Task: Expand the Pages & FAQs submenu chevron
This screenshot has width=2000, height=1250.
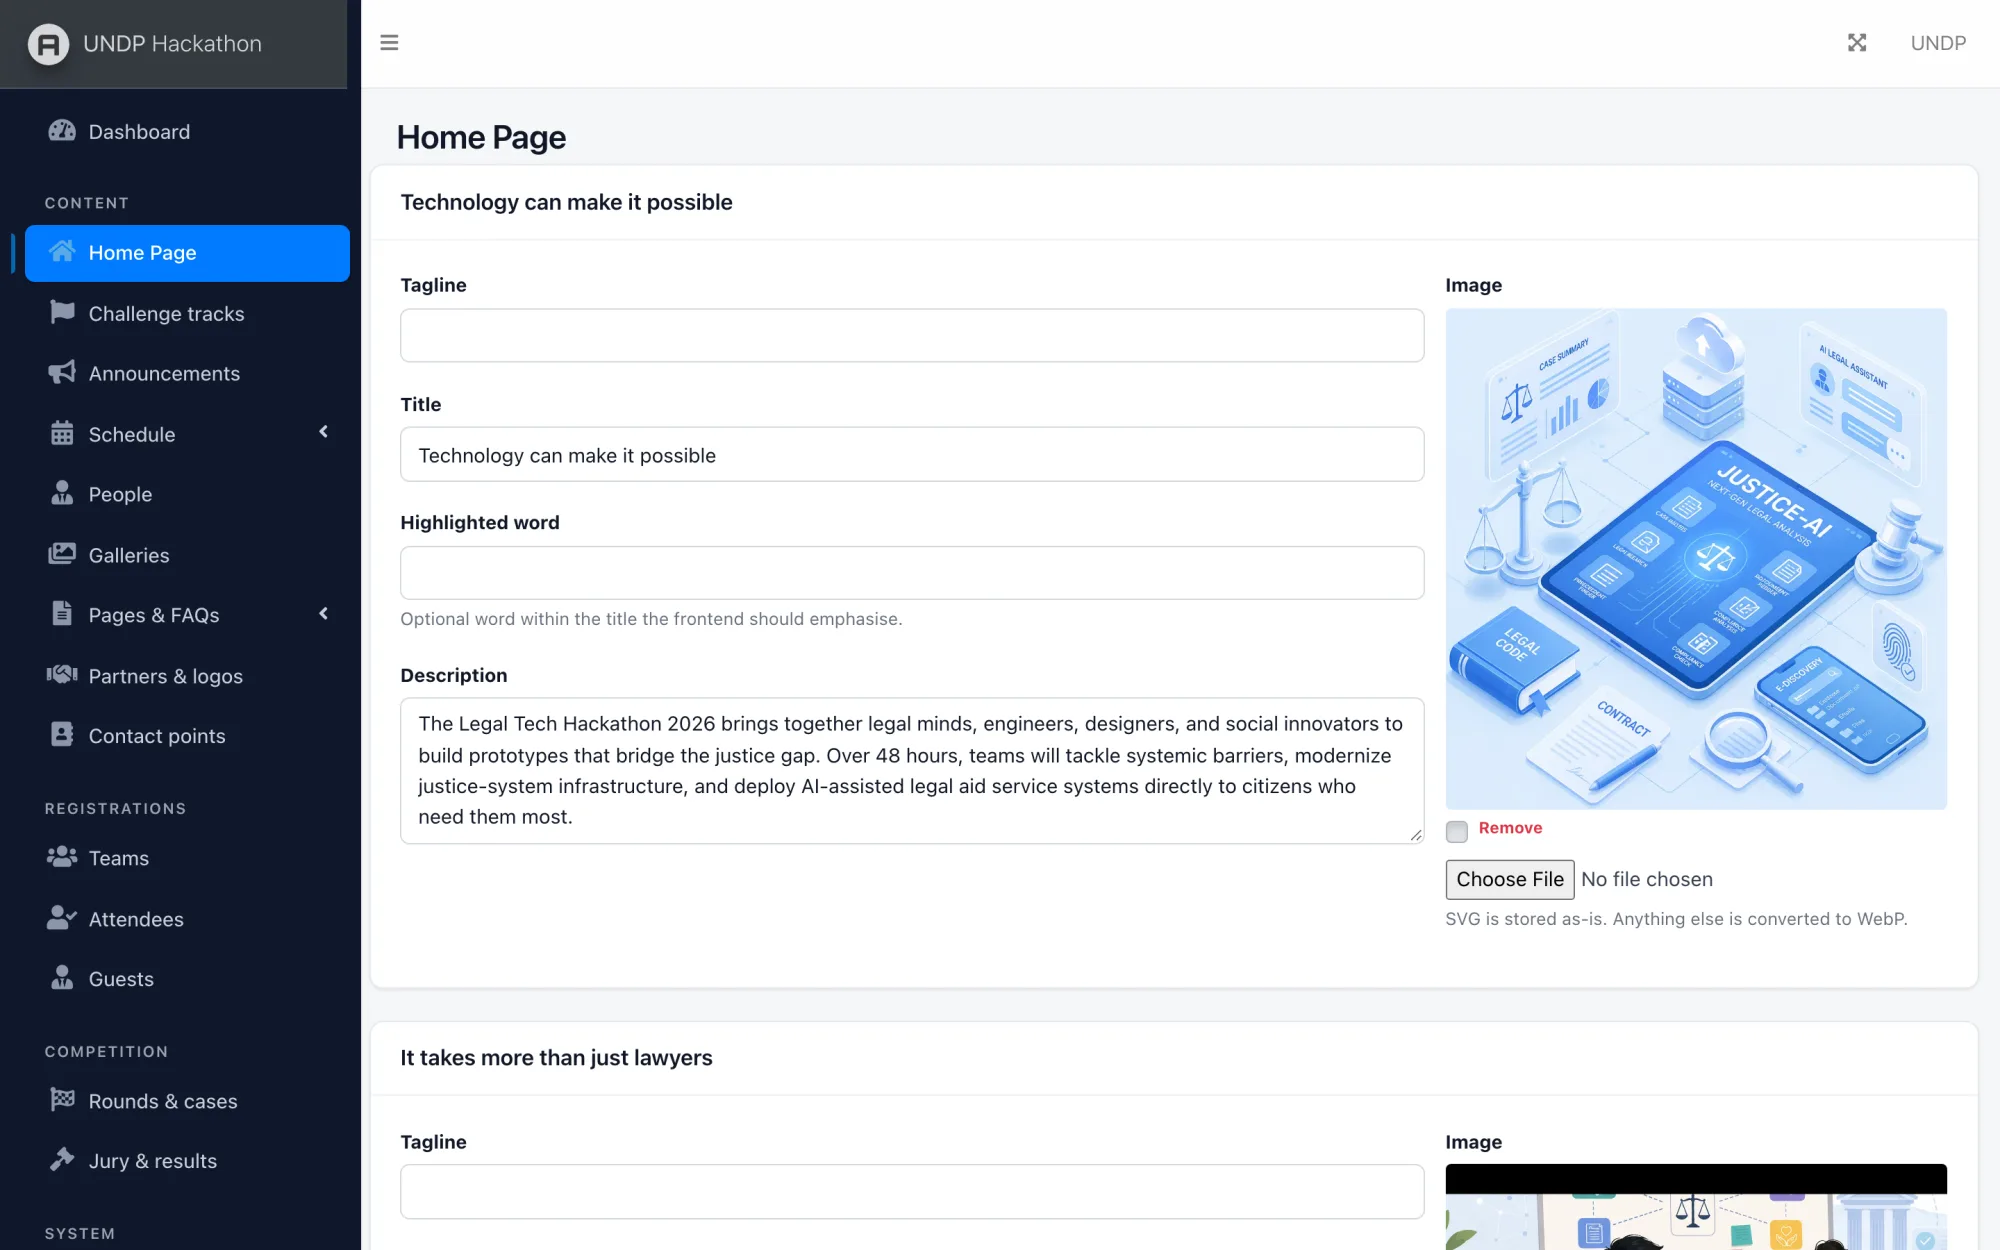Action: [324, 614]
